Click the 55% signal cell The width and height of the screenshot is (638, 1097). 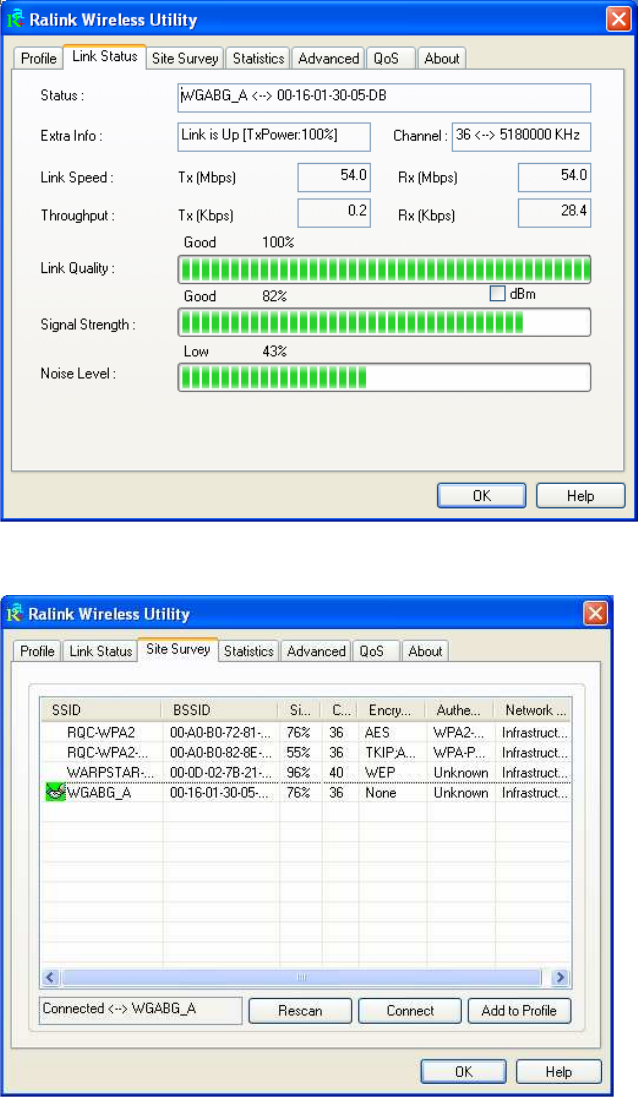299,753
